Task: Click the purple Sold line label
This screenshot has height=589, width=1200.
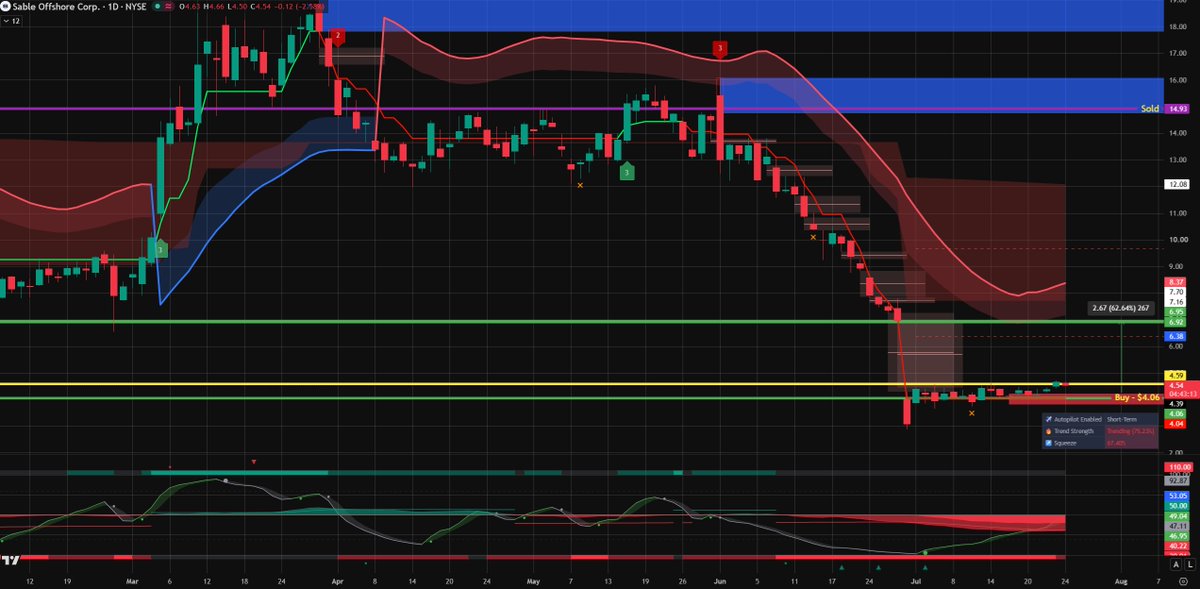Action: click(x=1151, y=107)
